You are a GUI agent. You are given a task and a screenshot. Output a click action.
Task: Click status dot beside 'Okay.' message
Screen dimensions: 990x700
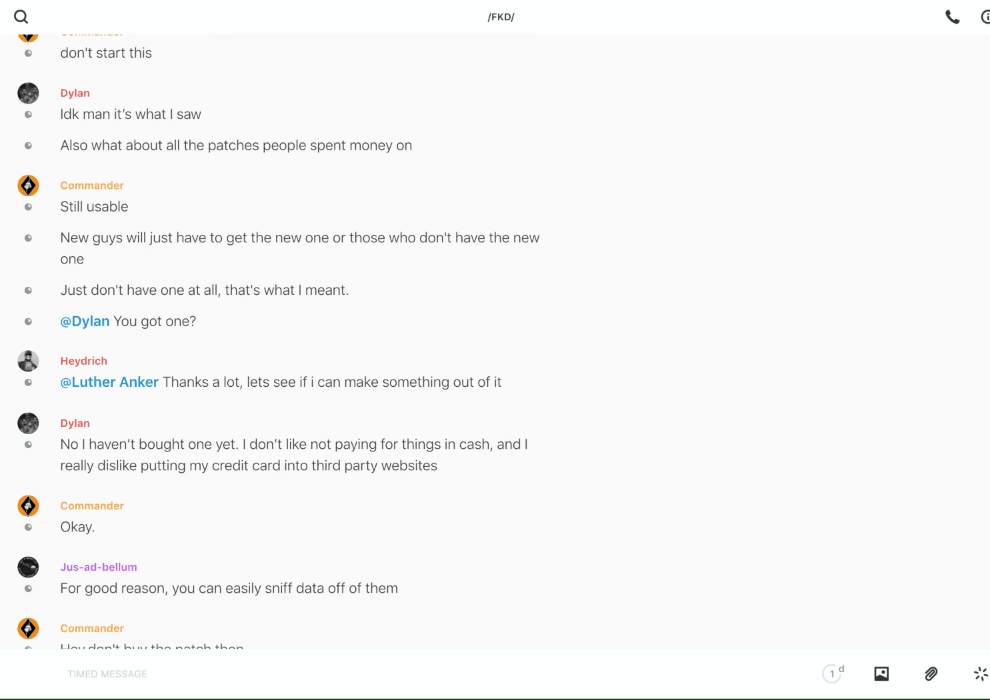point(28,527)
